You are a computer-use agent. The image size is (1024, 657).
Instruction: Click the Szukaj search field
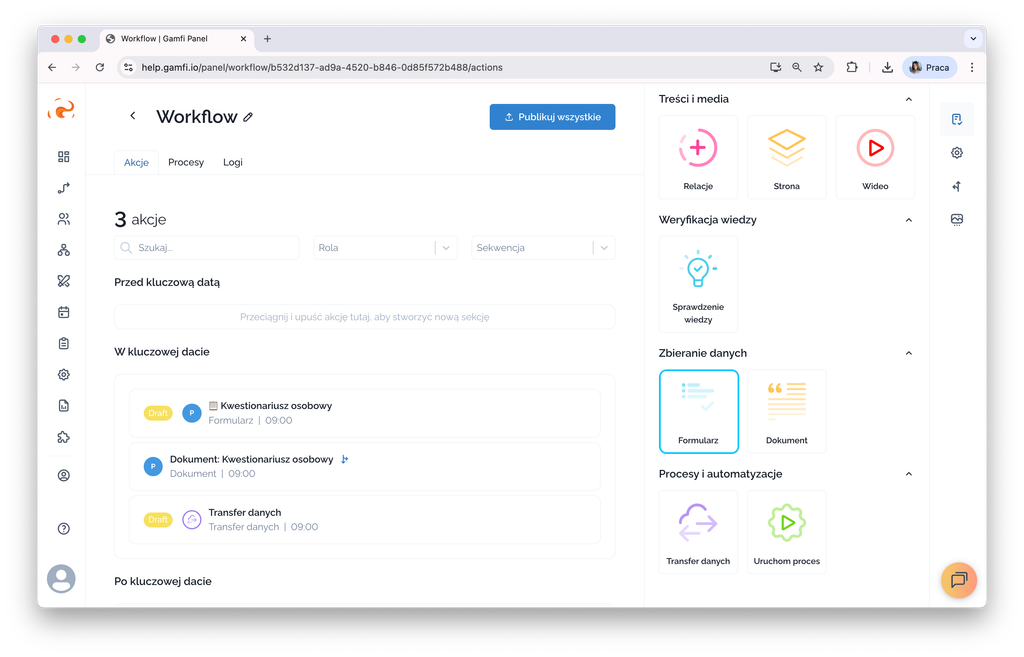click(x=207, y=248)
